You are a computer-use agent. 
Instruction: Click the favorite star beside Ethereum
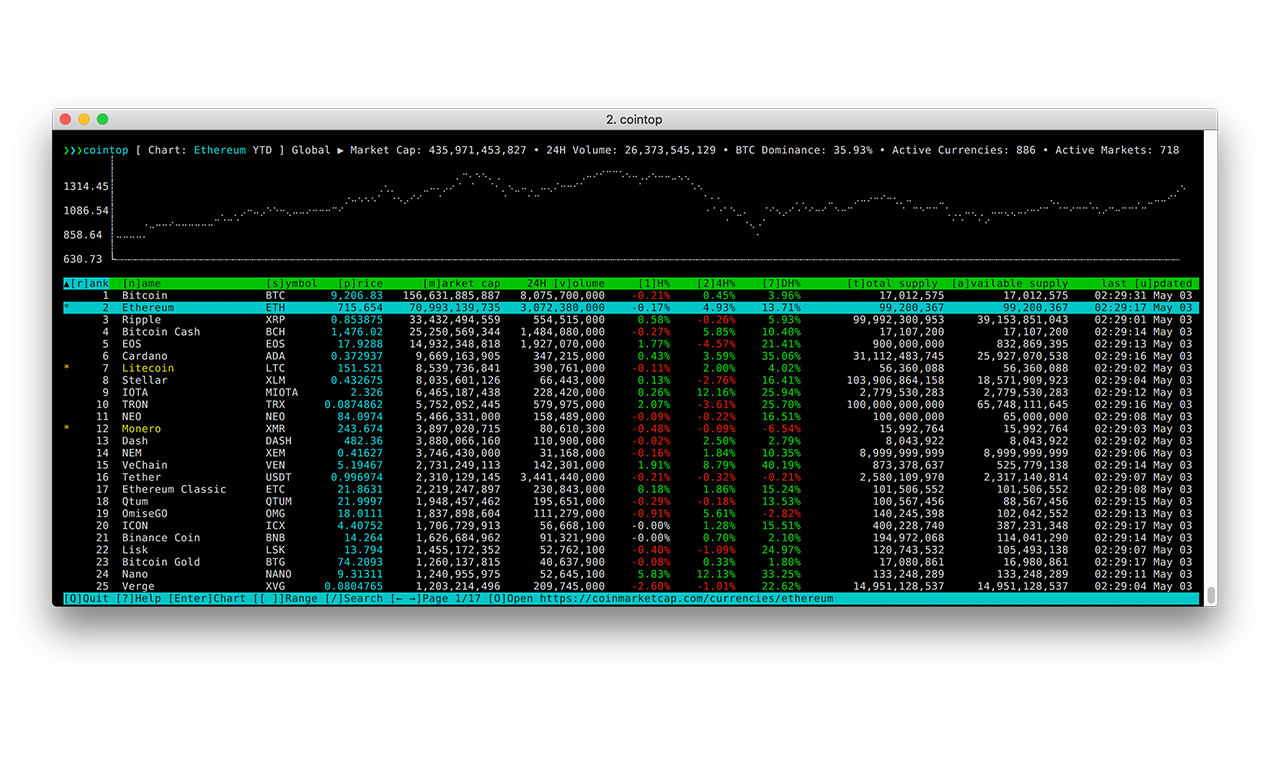tap(67, 308)
